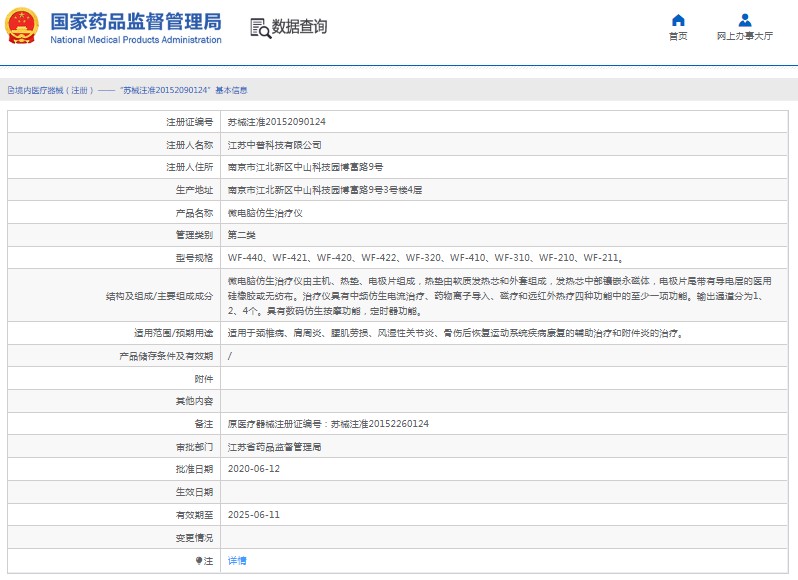Click the 适用范围 usage description text
Viewport: 798px width, 580px height.
[455, 333]
